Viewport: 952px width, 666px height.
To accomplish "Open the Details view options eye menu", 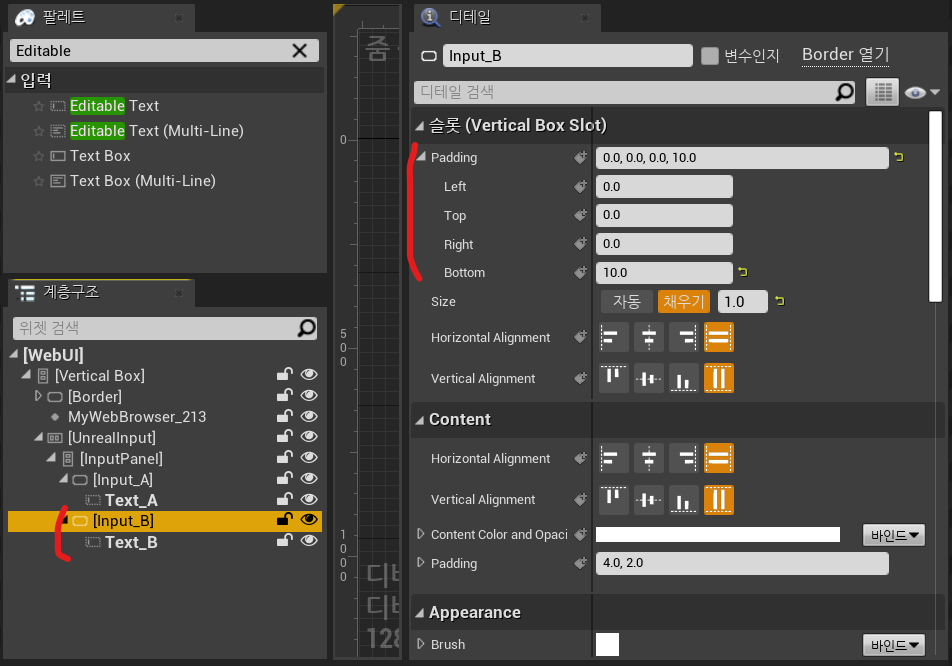I will coord(921,92).
